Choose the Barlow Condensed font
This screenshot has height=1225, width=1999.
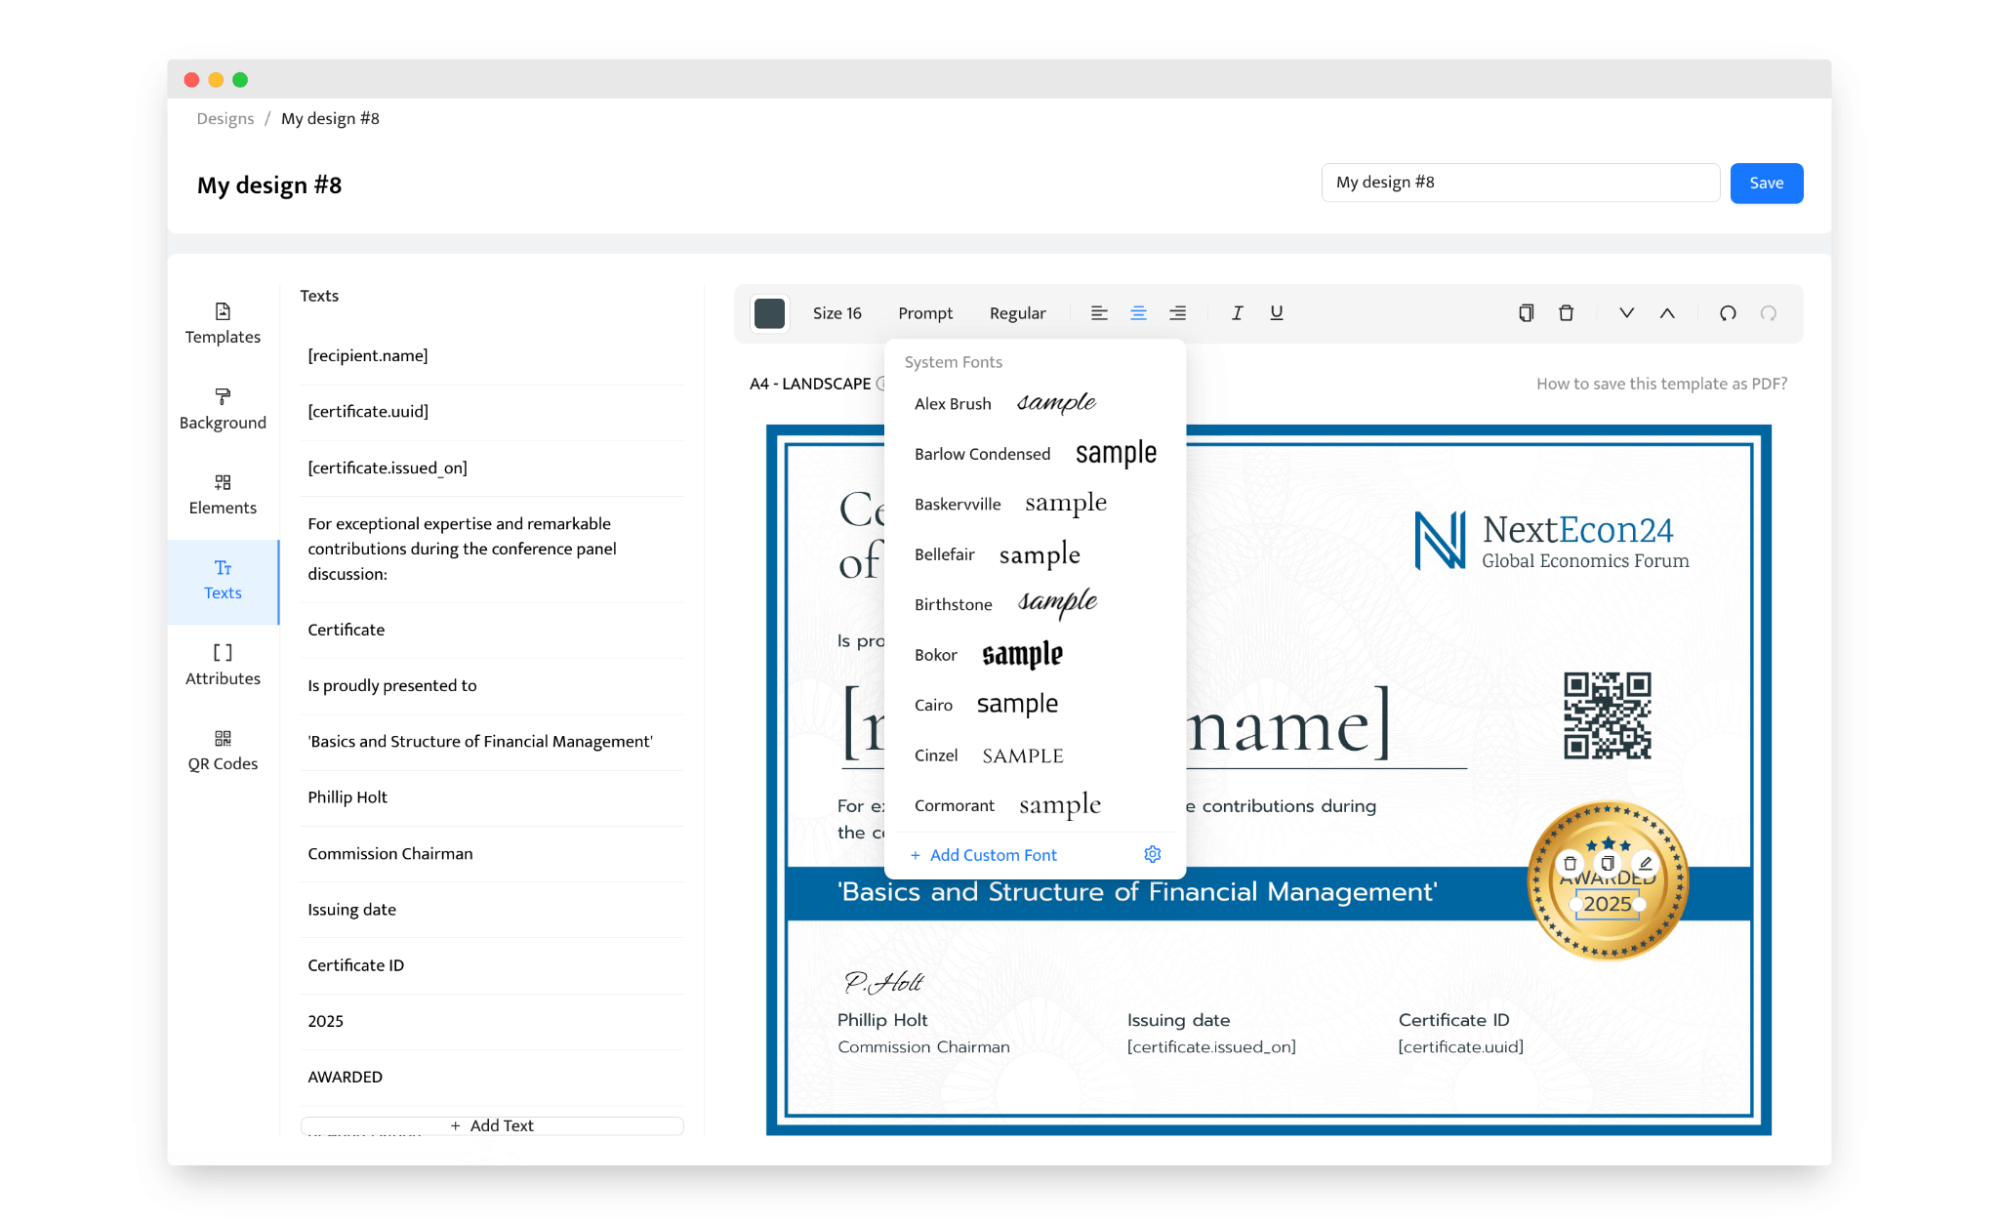point(1035,453)
